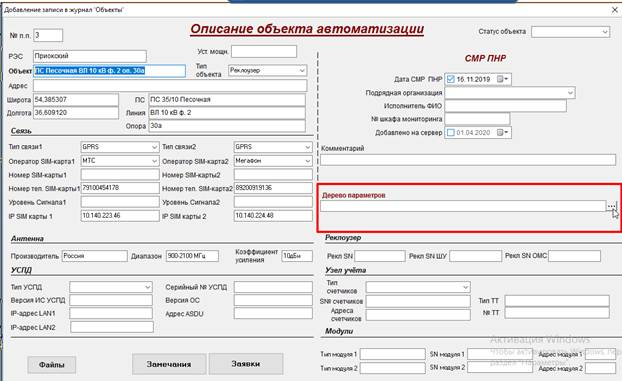This screenshot has height=381, width=622.
Task: Select the Долгота field 36,609120
Action: click(x=76, y=113)
